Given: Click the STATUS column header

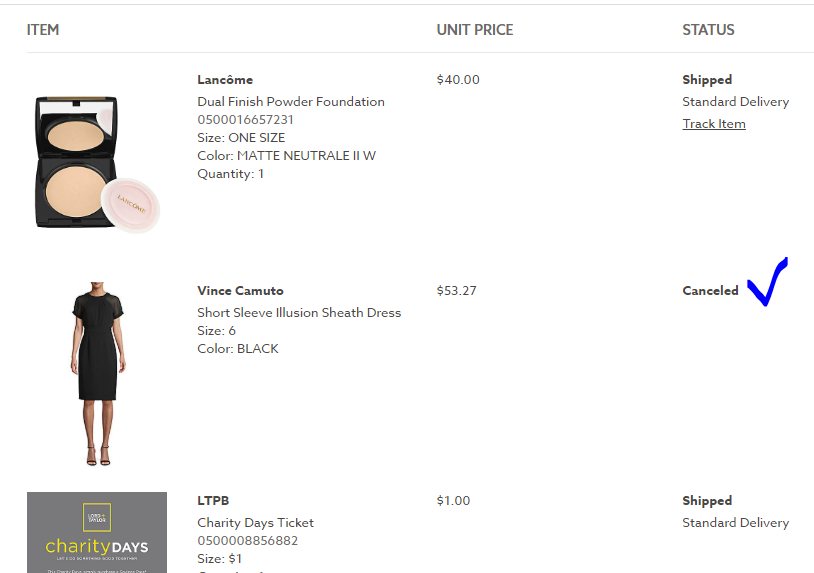Looking at the screenshot, I should pos(708,30).
